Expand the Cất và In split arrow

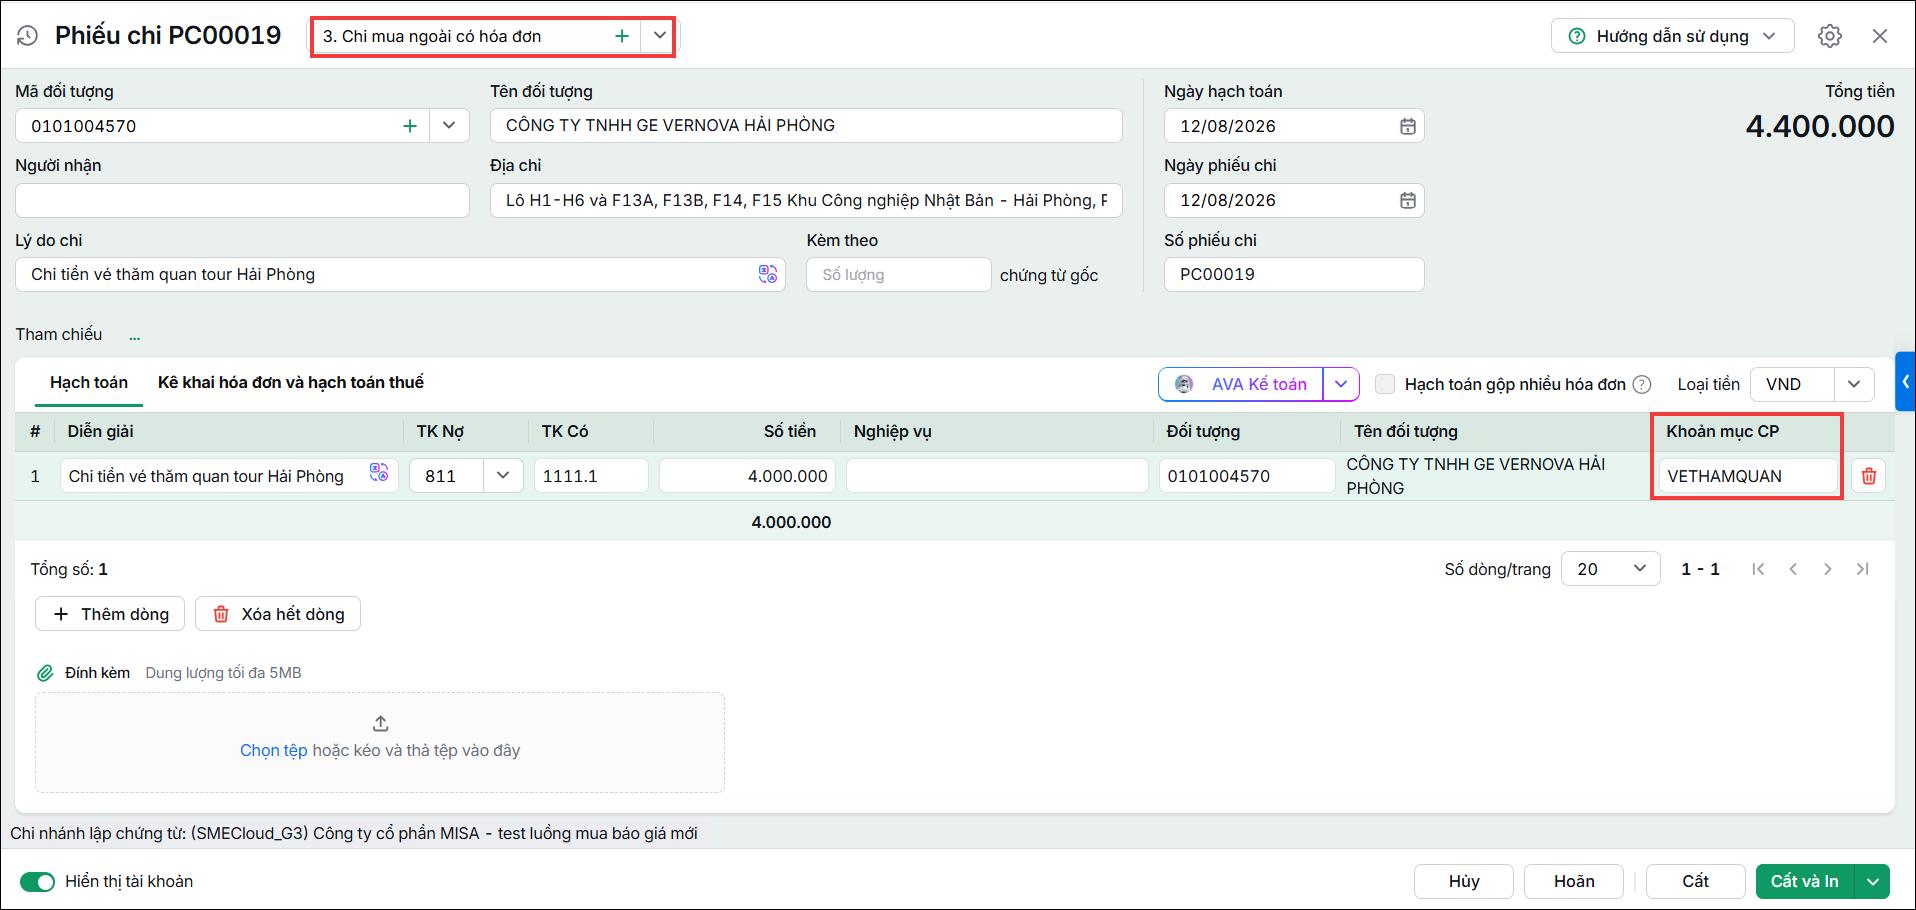click(x=1872, y=881)
